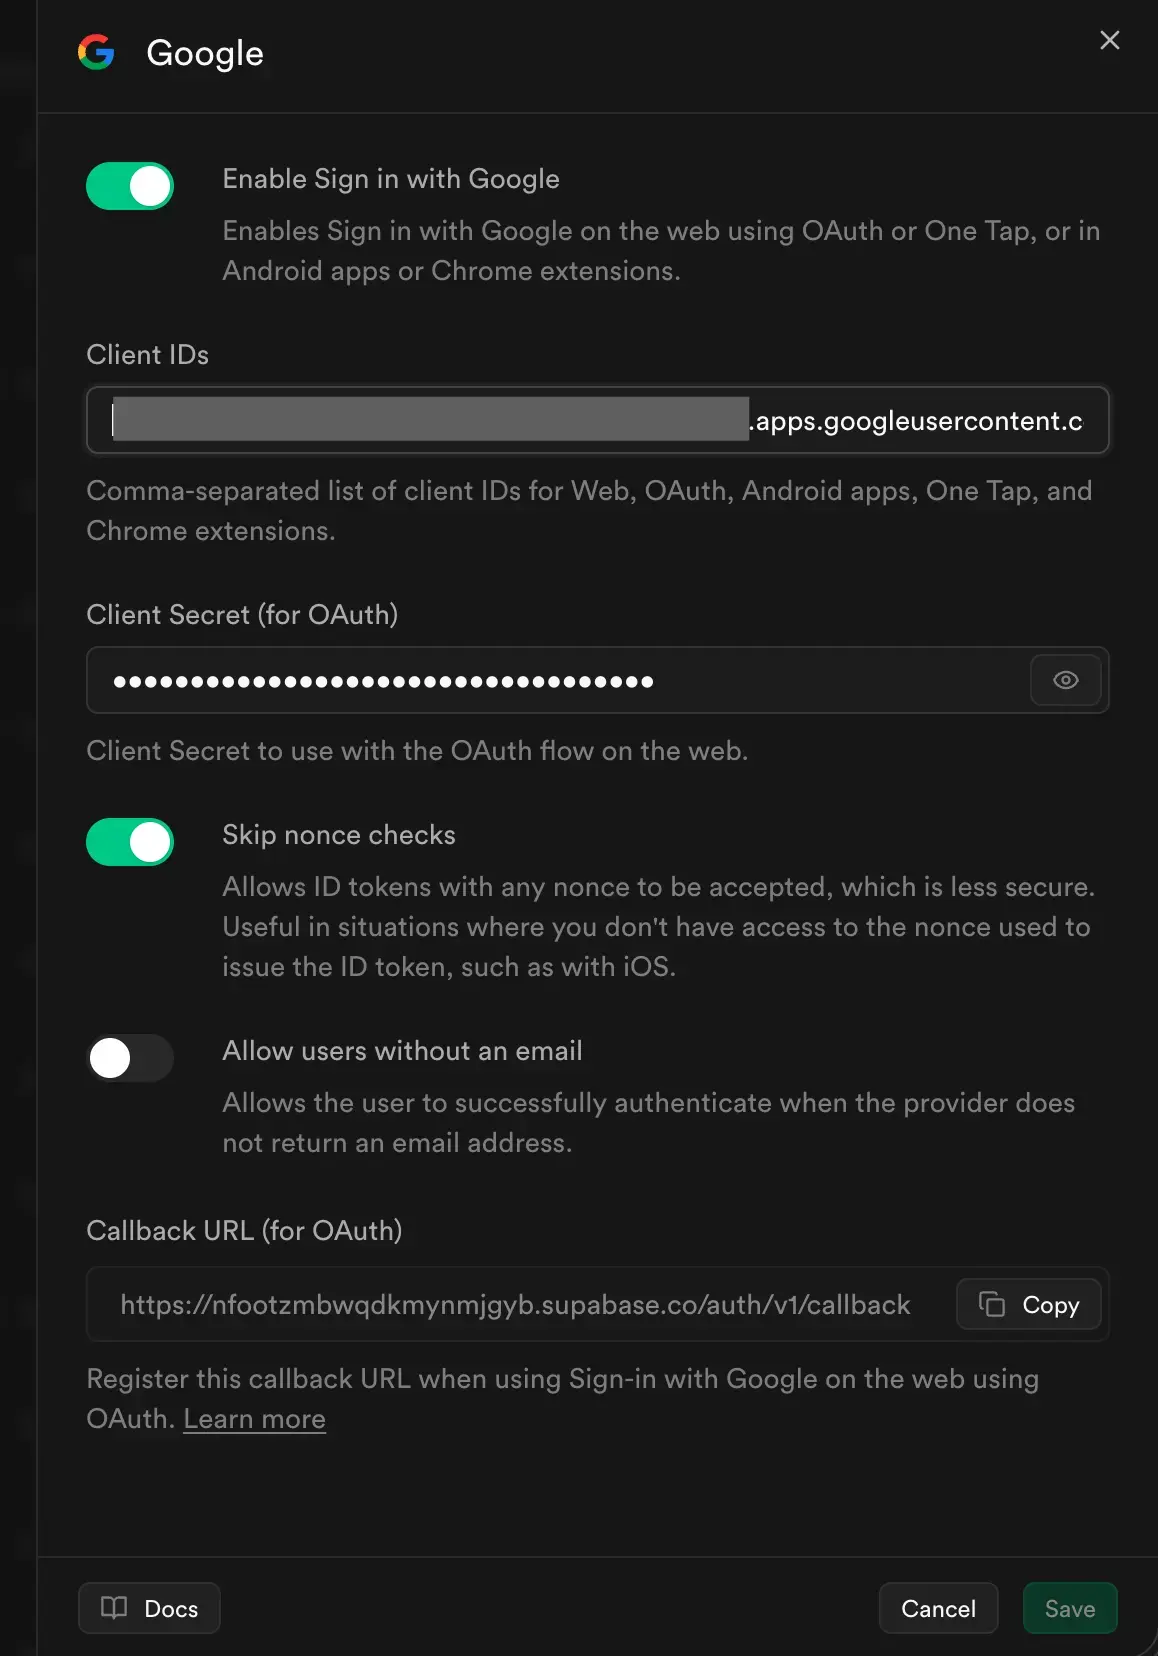Open Docs via the book icon button
1158x1656 pixels.
149,1608
